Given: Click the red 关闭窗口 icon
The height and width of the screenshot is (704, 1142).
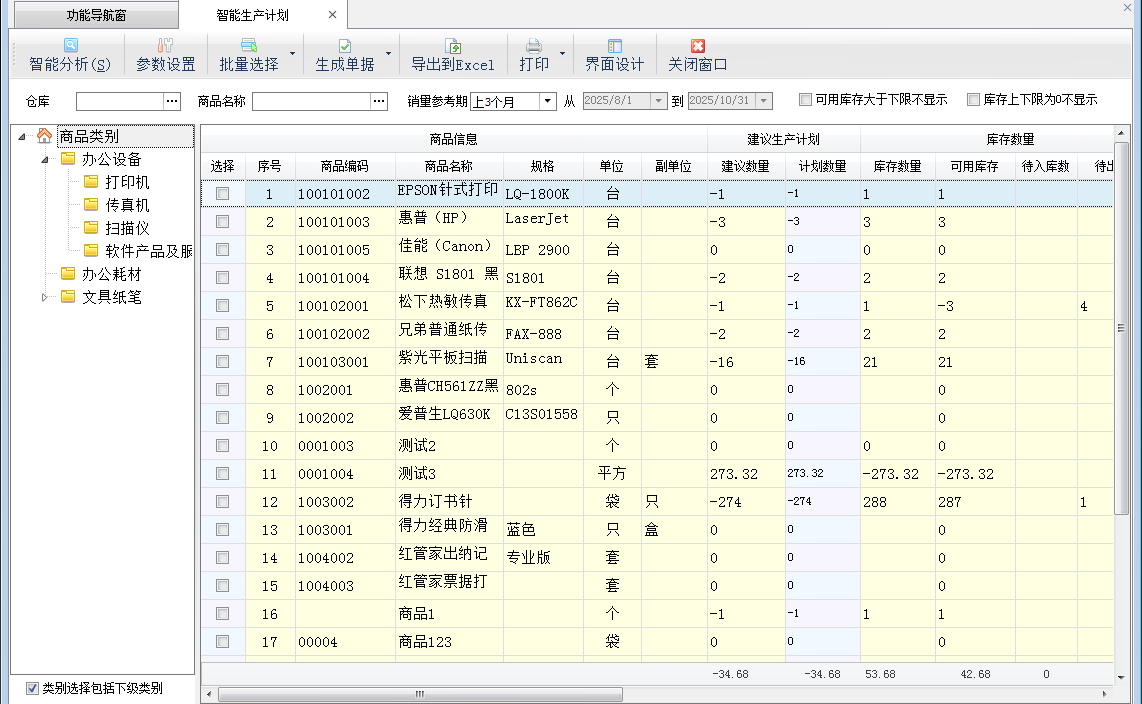Looking at the screenshot, I should pyautogui.click(x=698, y=46).
